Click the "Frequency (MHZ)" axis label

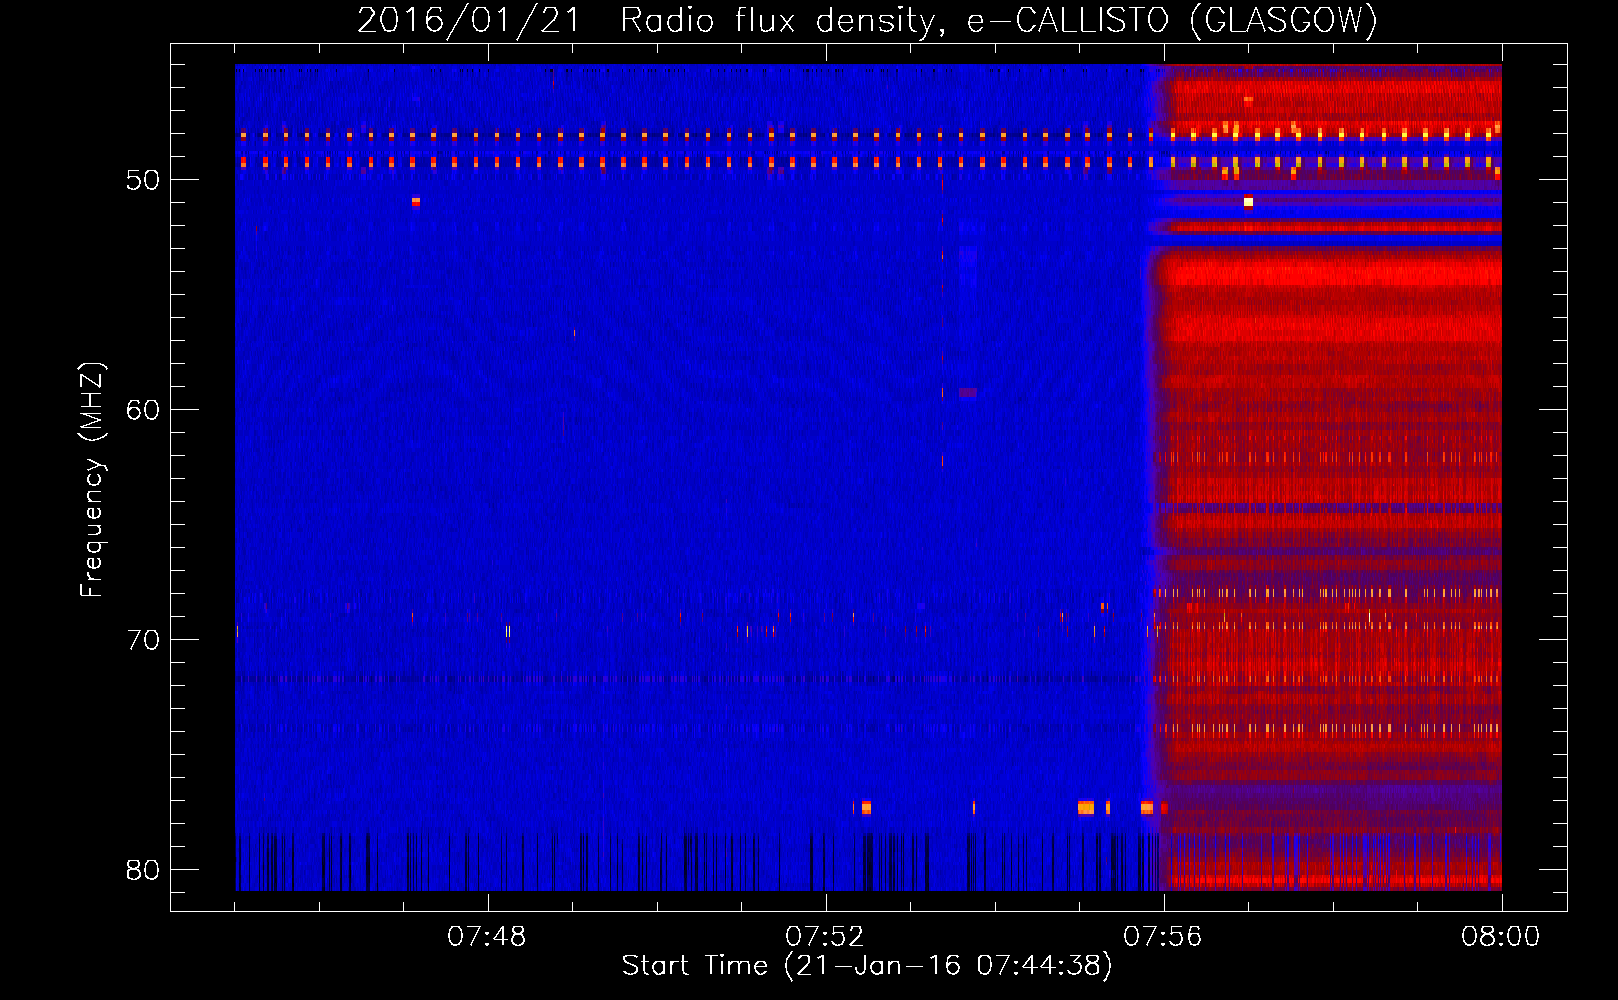(91, 480)
